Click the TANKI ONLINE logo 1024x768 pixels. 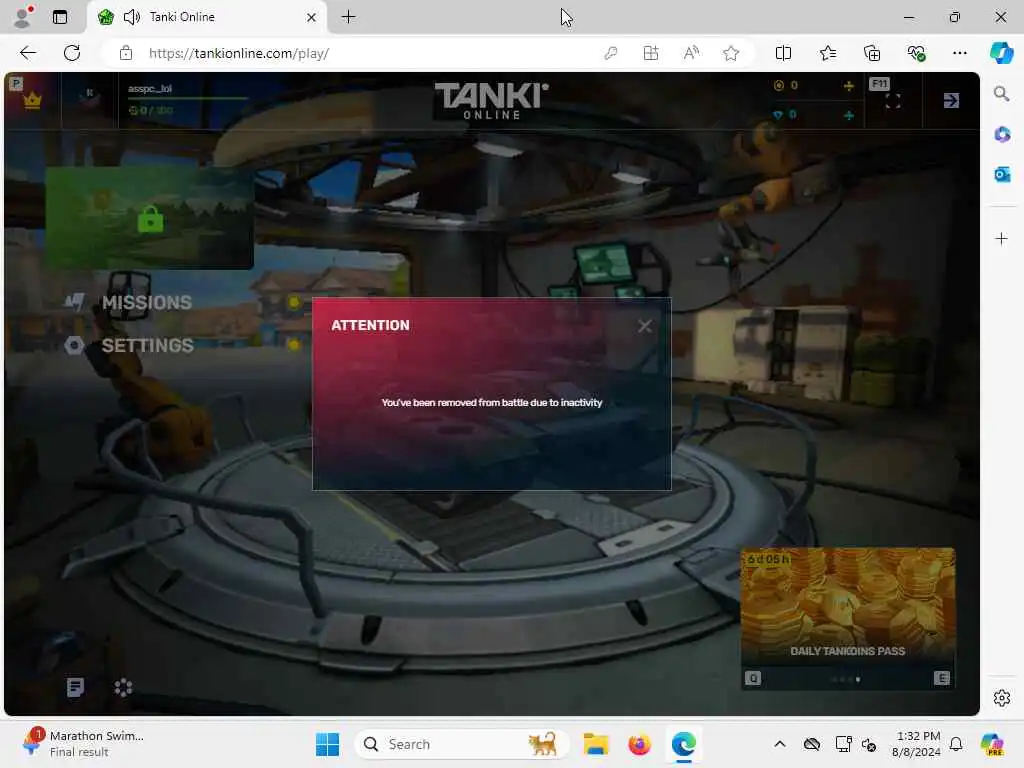click(x=492, y=101)
